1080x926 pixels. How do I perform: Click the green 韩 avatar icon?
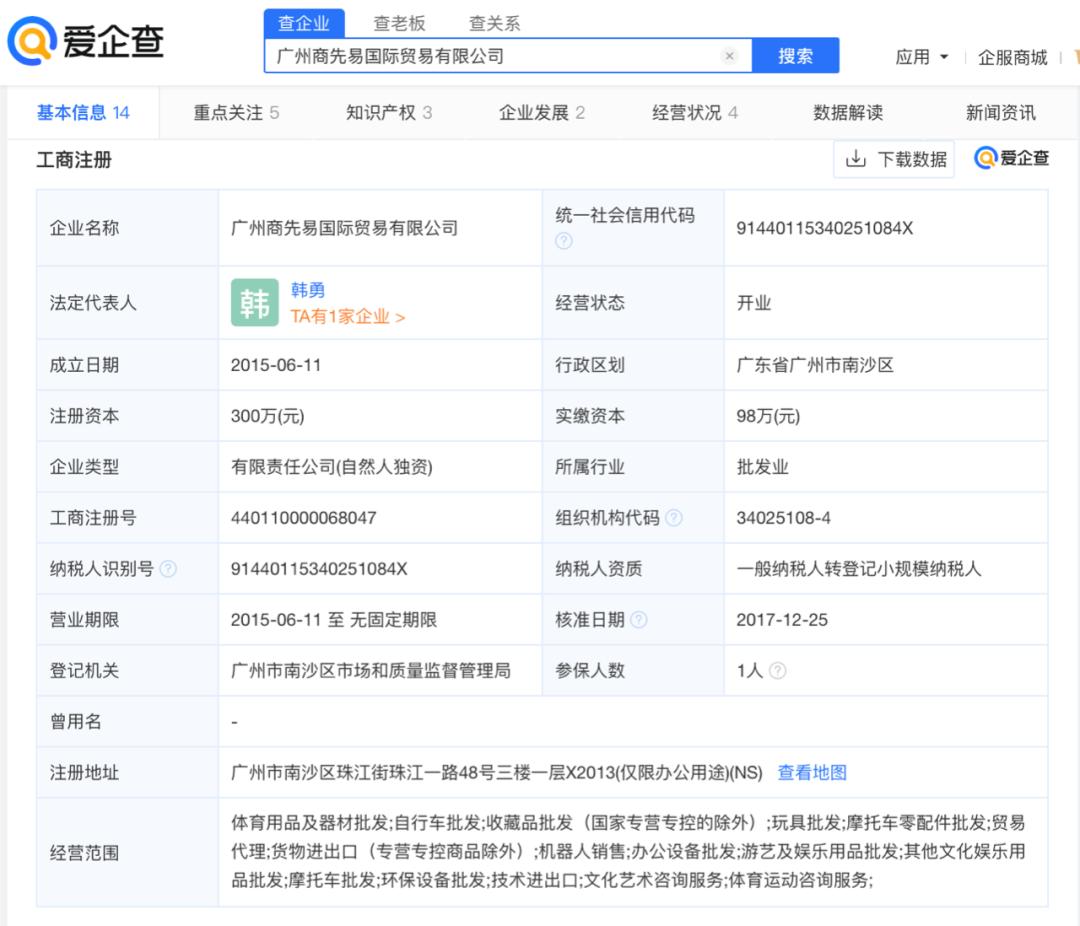click(x=255, y=301)
